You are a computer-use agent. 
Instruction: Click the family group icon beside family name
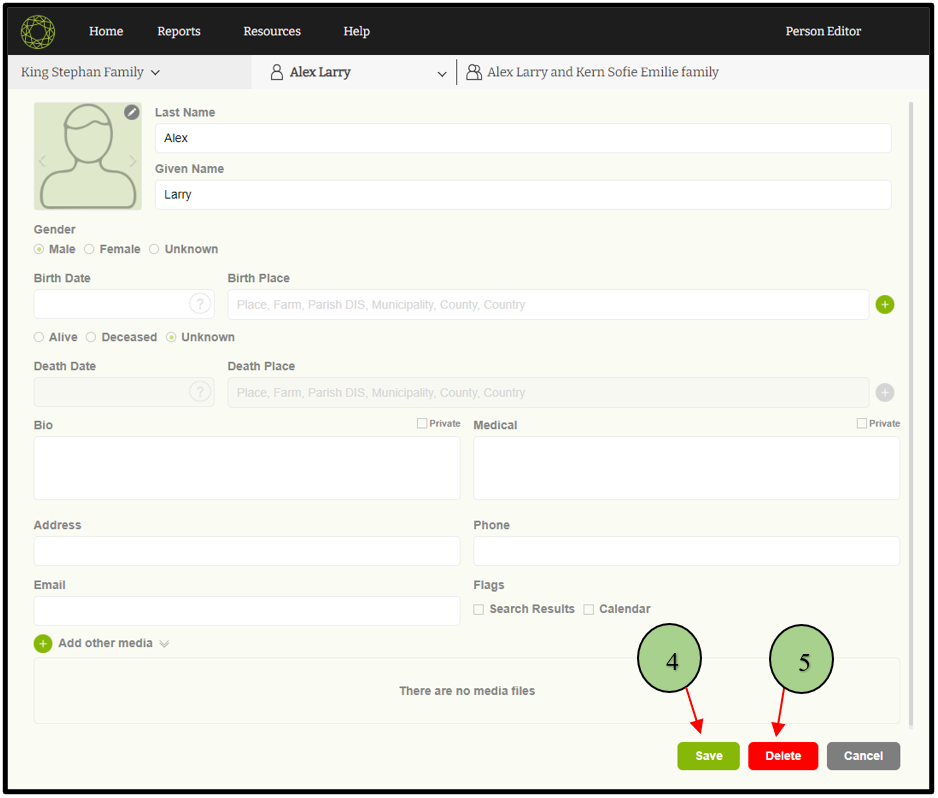(x=474, y=72)
